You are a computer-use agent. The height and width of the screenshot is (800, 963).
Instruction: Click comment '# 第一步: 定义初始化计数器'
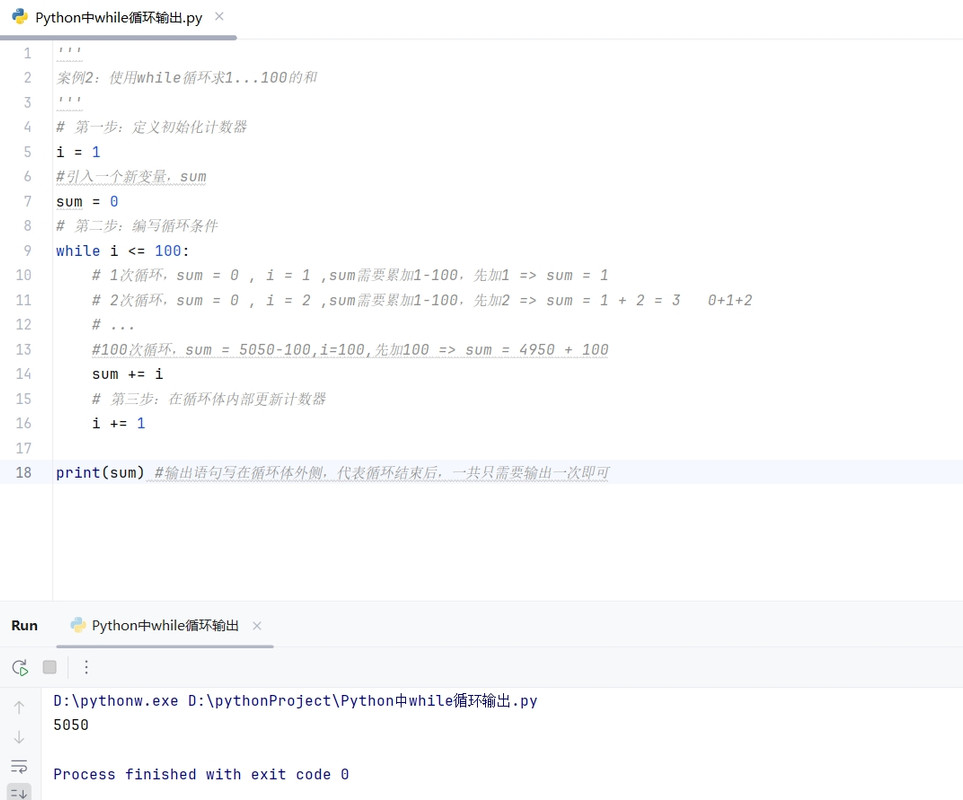tap(151, 127)
